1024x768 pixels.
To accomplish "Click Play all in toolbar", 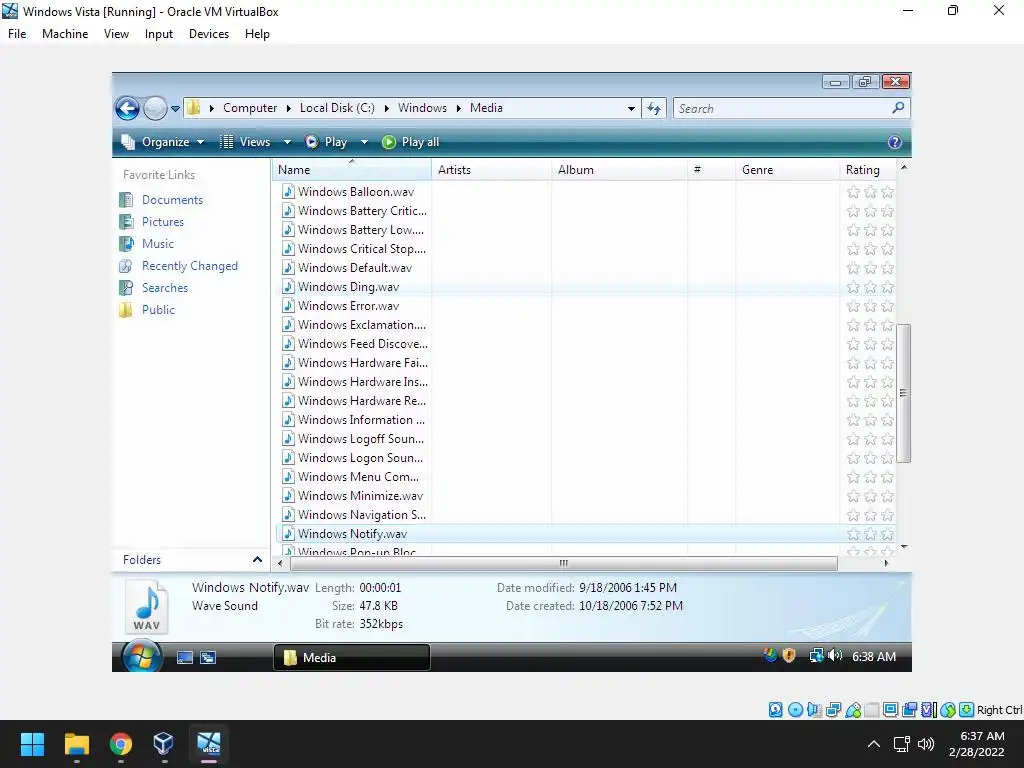I will [410, 142].
